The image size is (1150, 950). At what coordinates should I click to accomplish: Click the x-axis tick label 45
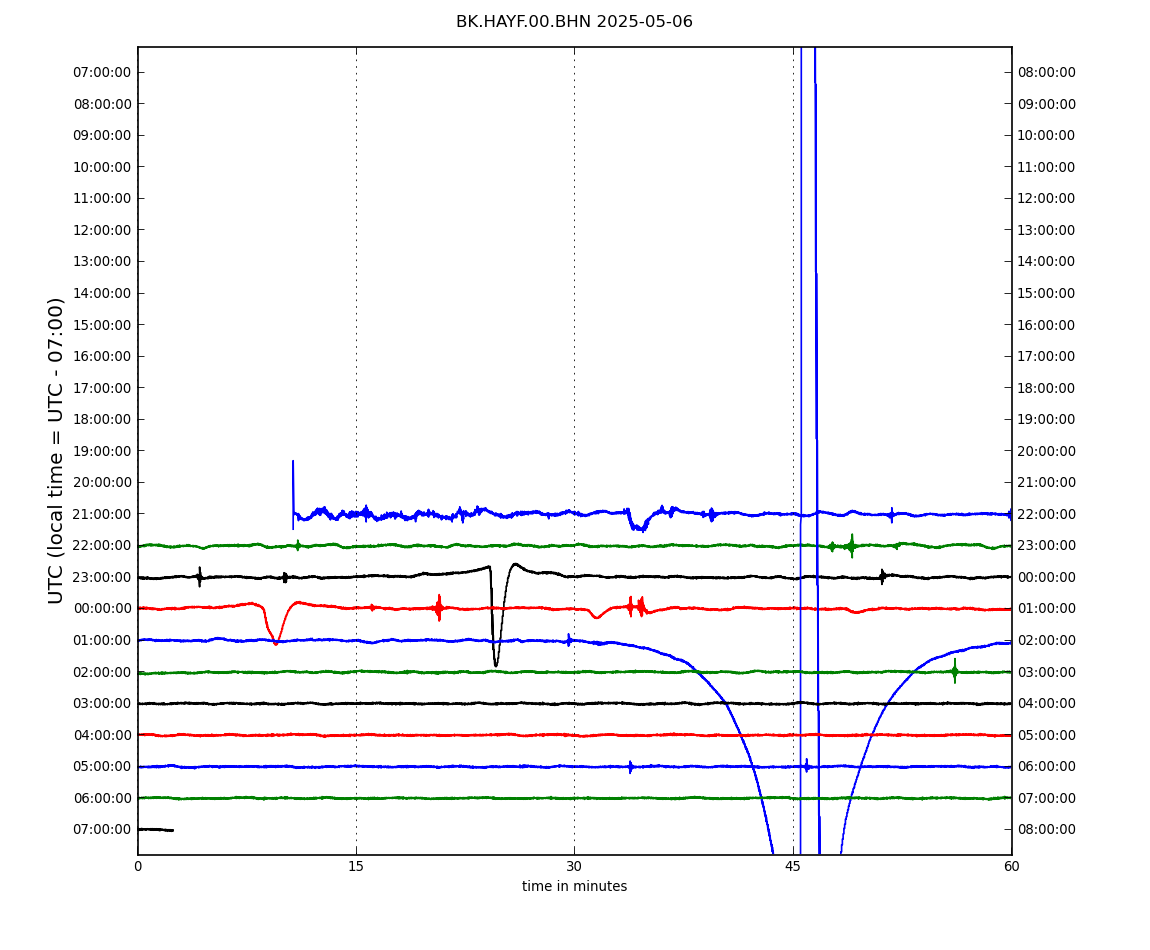793,866
